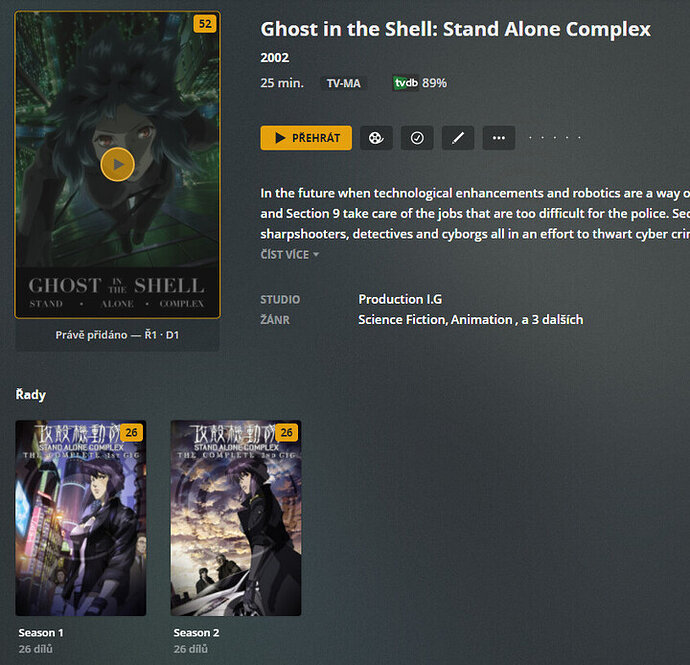The height and width of the screenshot is (665, 690).
Task: Click the 26 badge on Season 1 poster
Action: click(x=132, y=433)
